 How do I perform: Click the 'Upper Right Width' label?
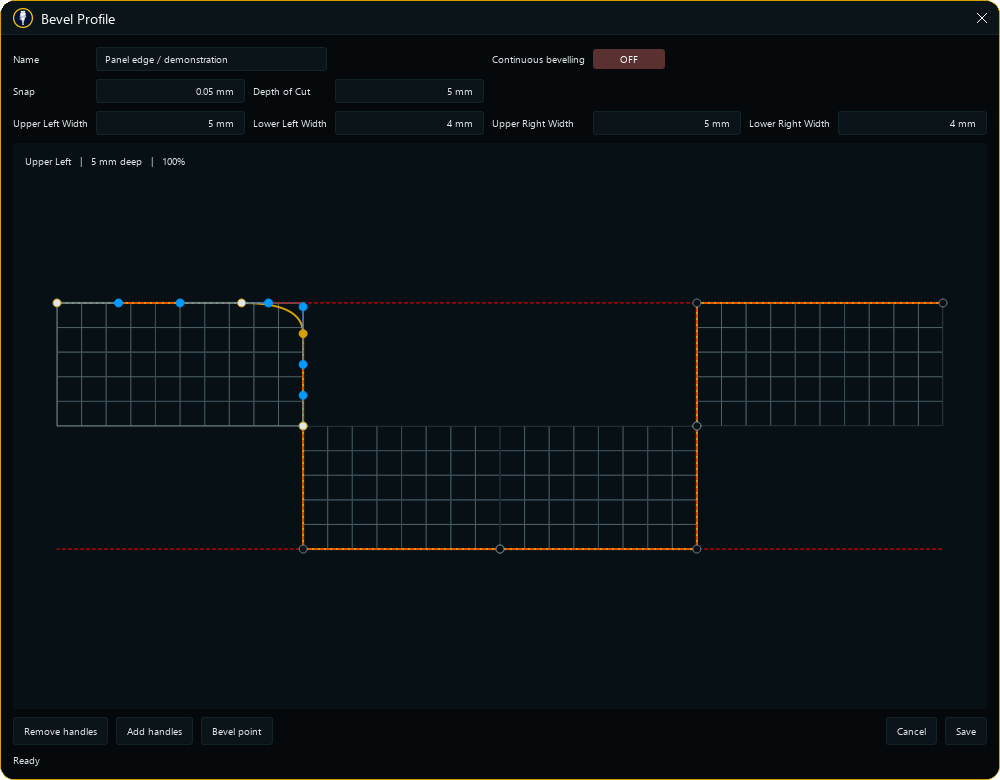[533, 124]
